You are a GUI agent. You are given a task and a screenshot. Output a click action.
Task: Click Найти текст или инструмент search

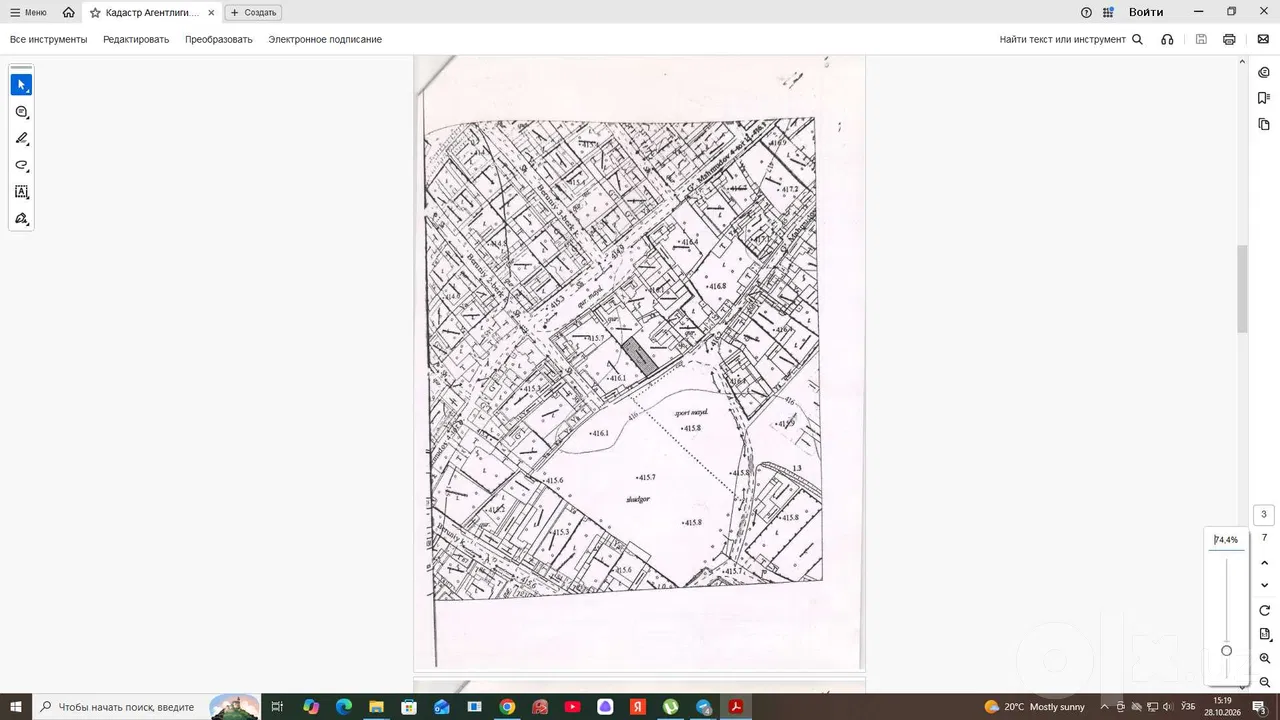click(1071, 39)
